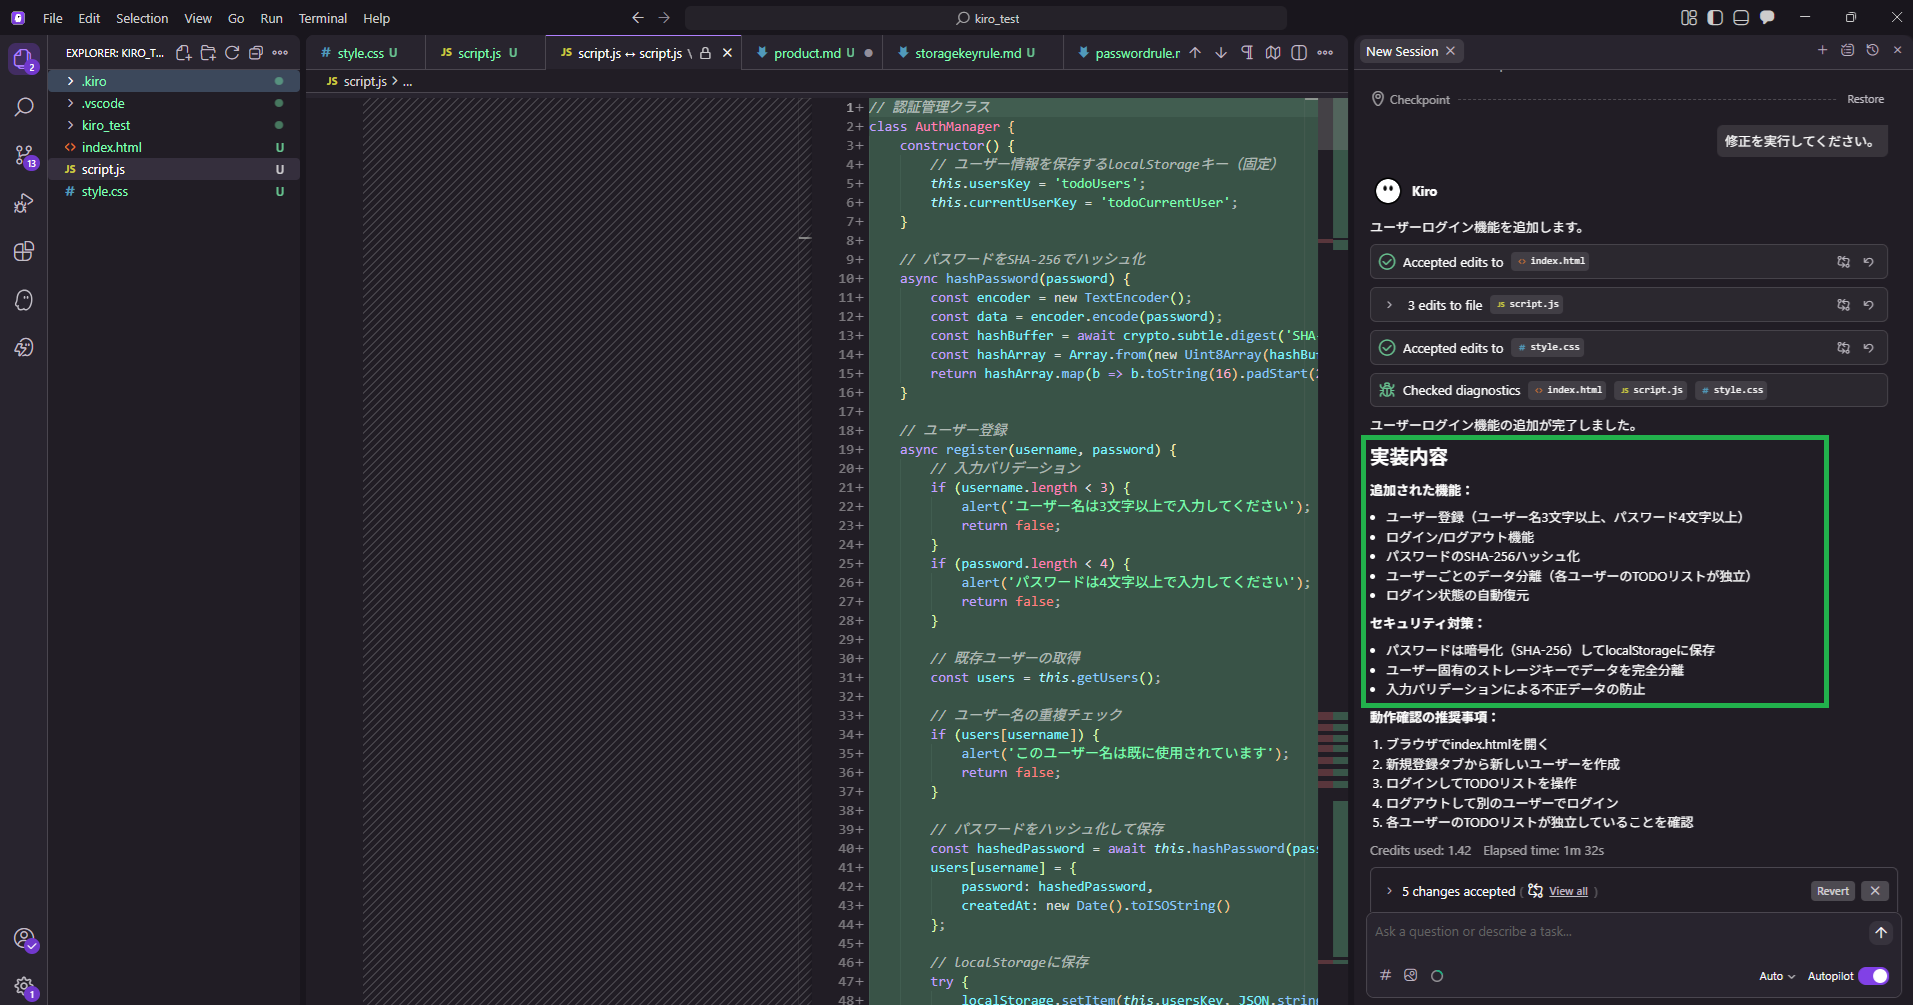The height and width of the screenshot is (1005, 1913).
Task: Open the Search view in activity bar
Action: (24, 107)
